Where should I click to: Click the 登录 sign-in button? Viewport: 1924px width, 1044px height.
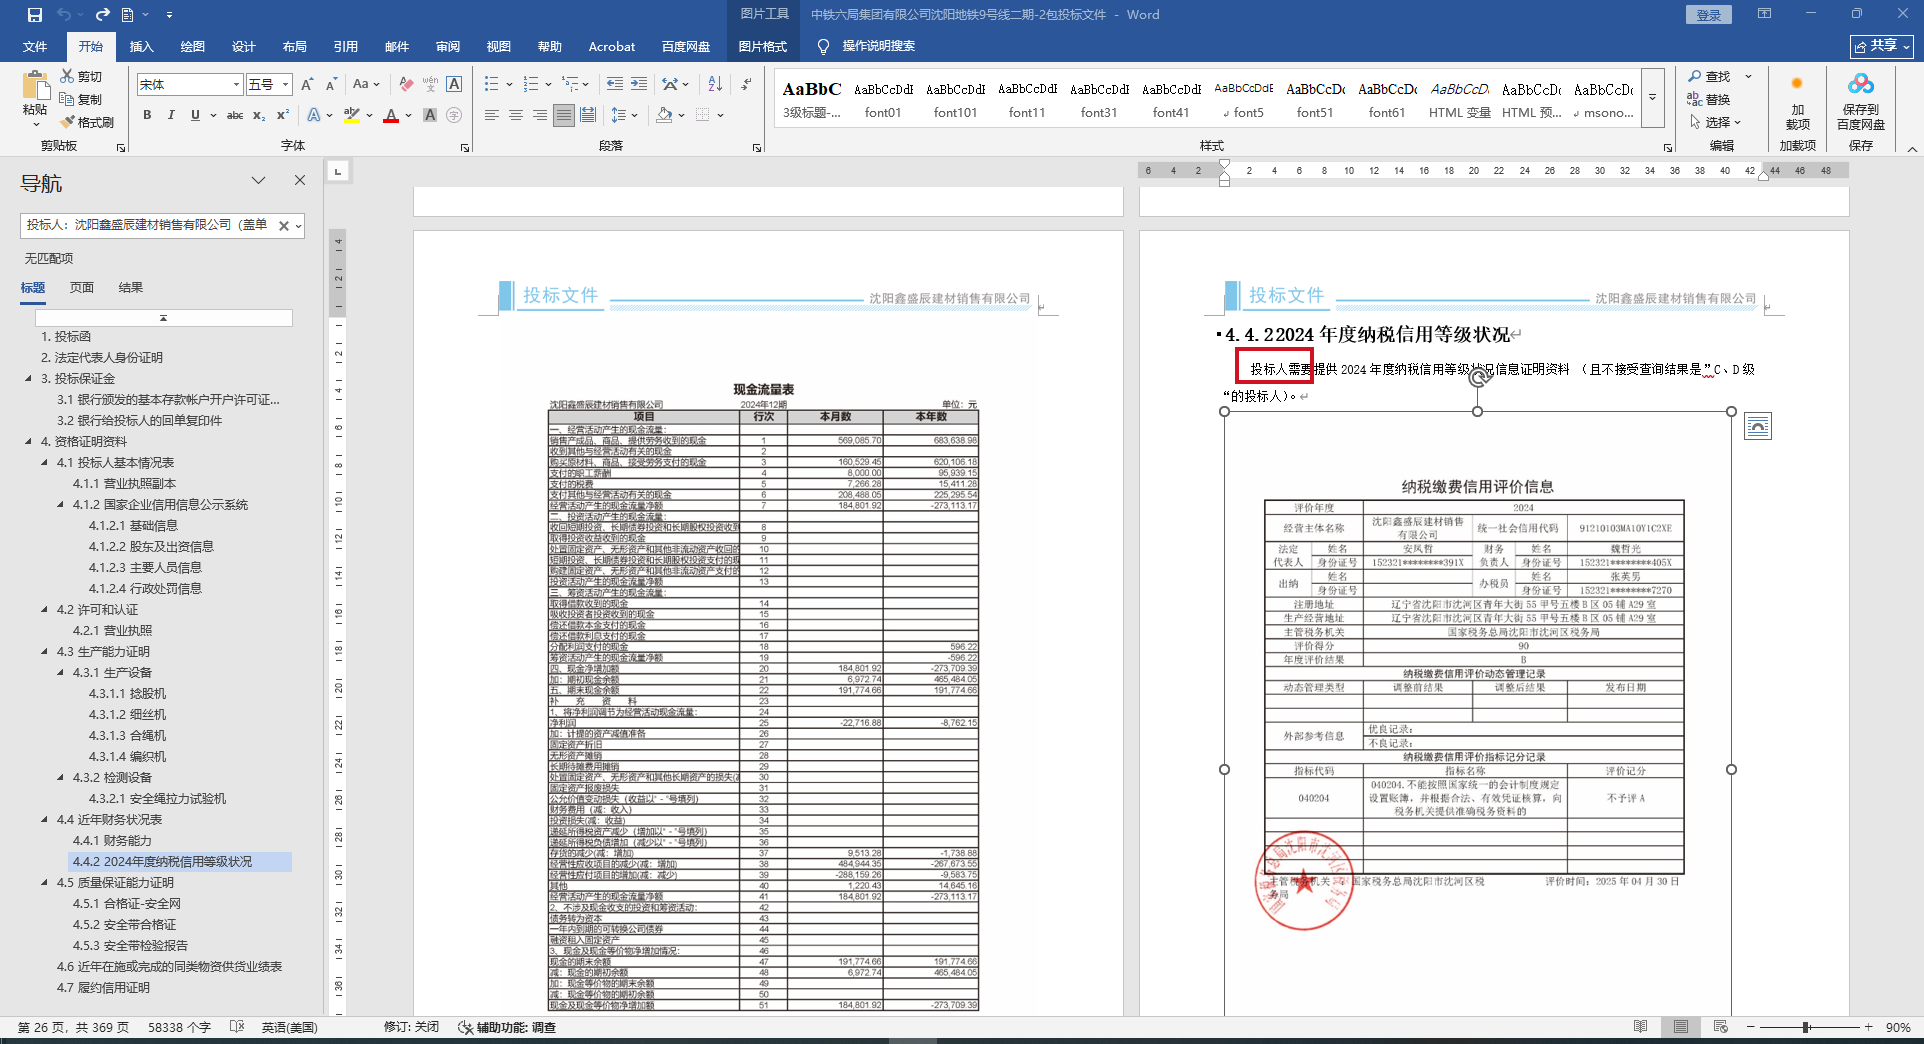(x=1709, y=15)
